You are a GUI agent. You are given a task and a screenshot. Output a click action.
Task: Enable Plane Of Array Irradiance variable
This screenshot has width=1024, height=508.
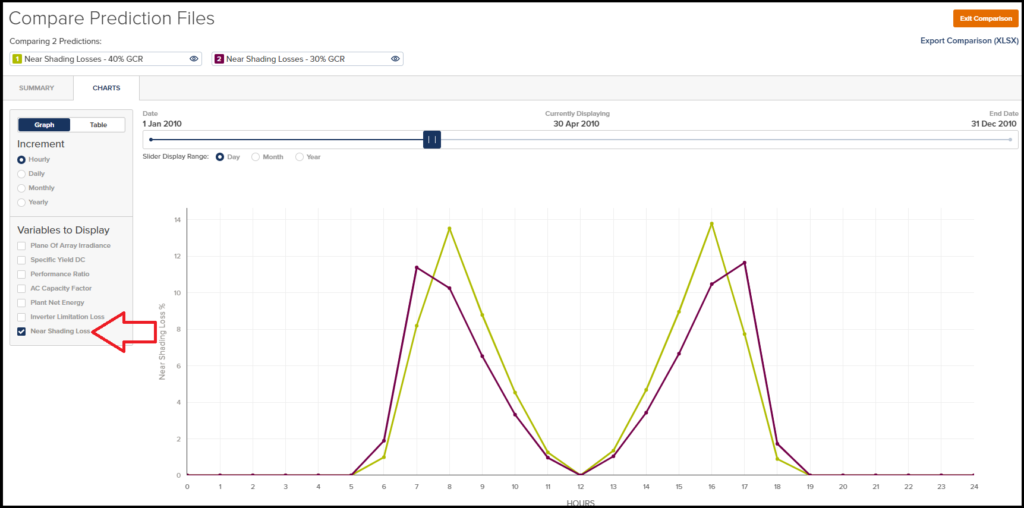22,246
